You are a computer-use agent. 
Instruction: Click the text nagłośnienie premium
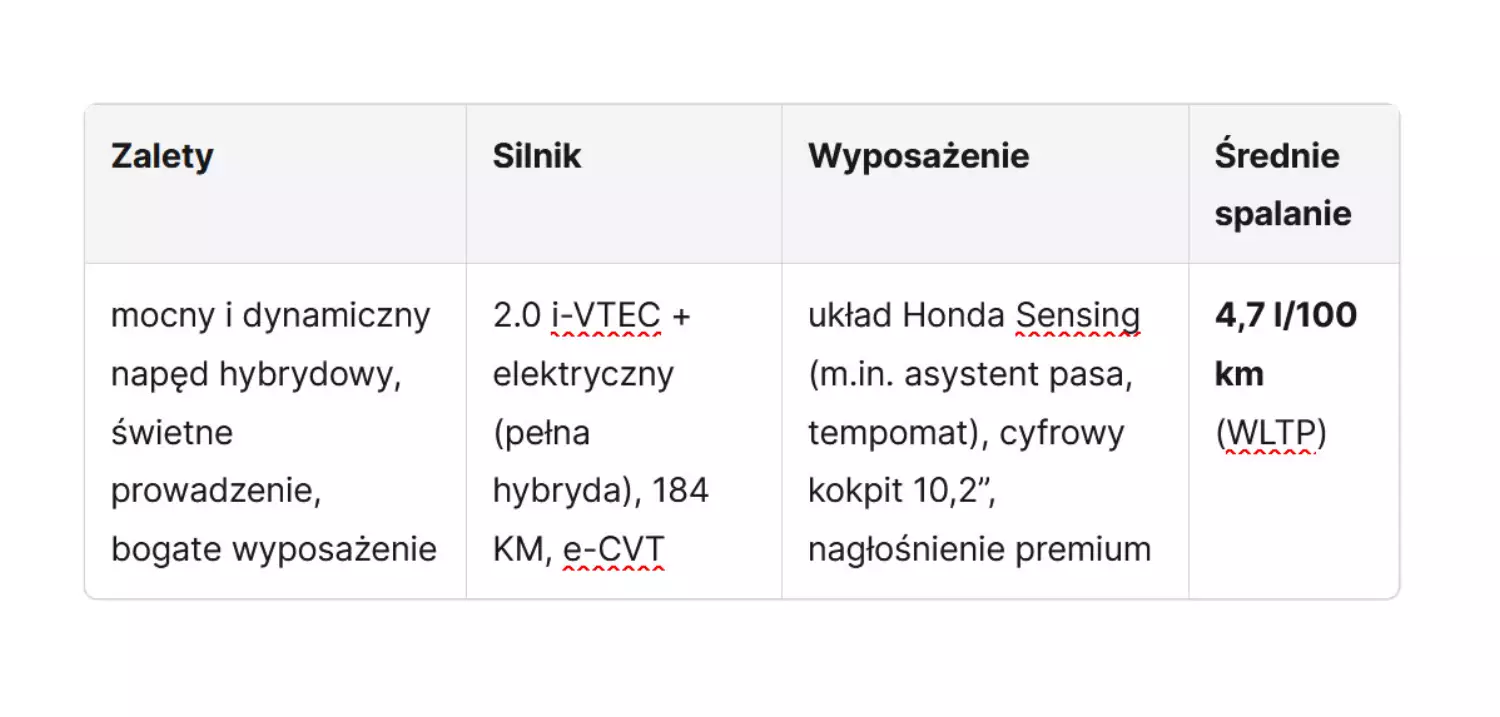point(979,549)
